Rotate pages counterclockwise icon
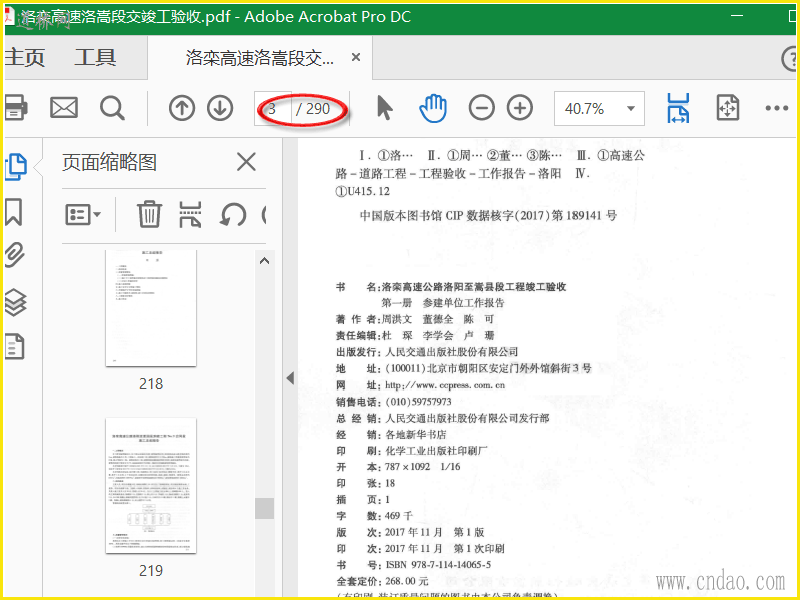This screenshot has width=800, height=600. (x=233, y=214)
